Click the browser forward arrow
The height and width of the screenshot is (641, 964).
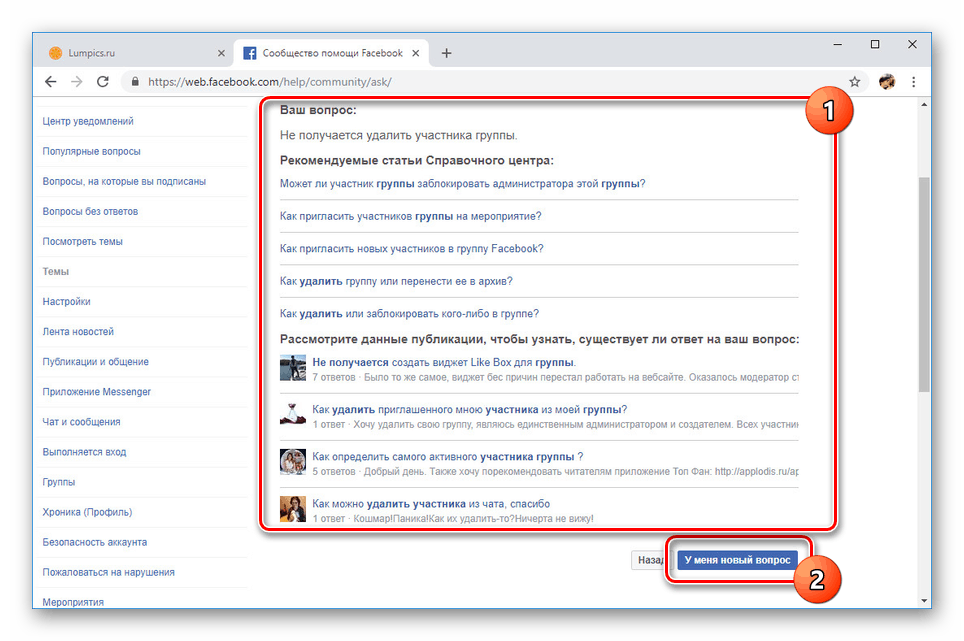tap(76, 82)
